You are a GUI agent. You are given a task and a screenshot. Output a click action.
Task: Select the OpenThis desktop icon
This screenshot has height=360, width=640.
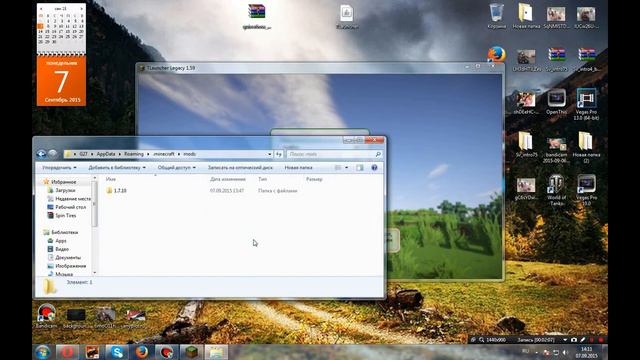[556, 102]
